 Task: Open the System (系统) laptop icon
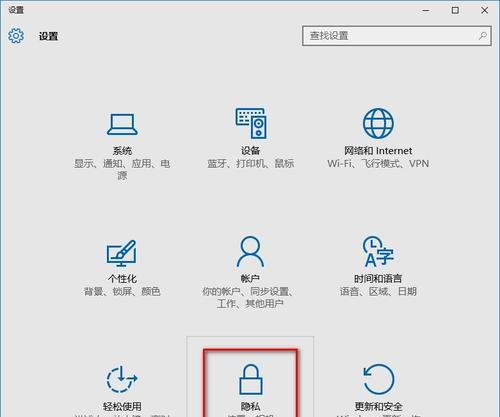pos(122,124)
